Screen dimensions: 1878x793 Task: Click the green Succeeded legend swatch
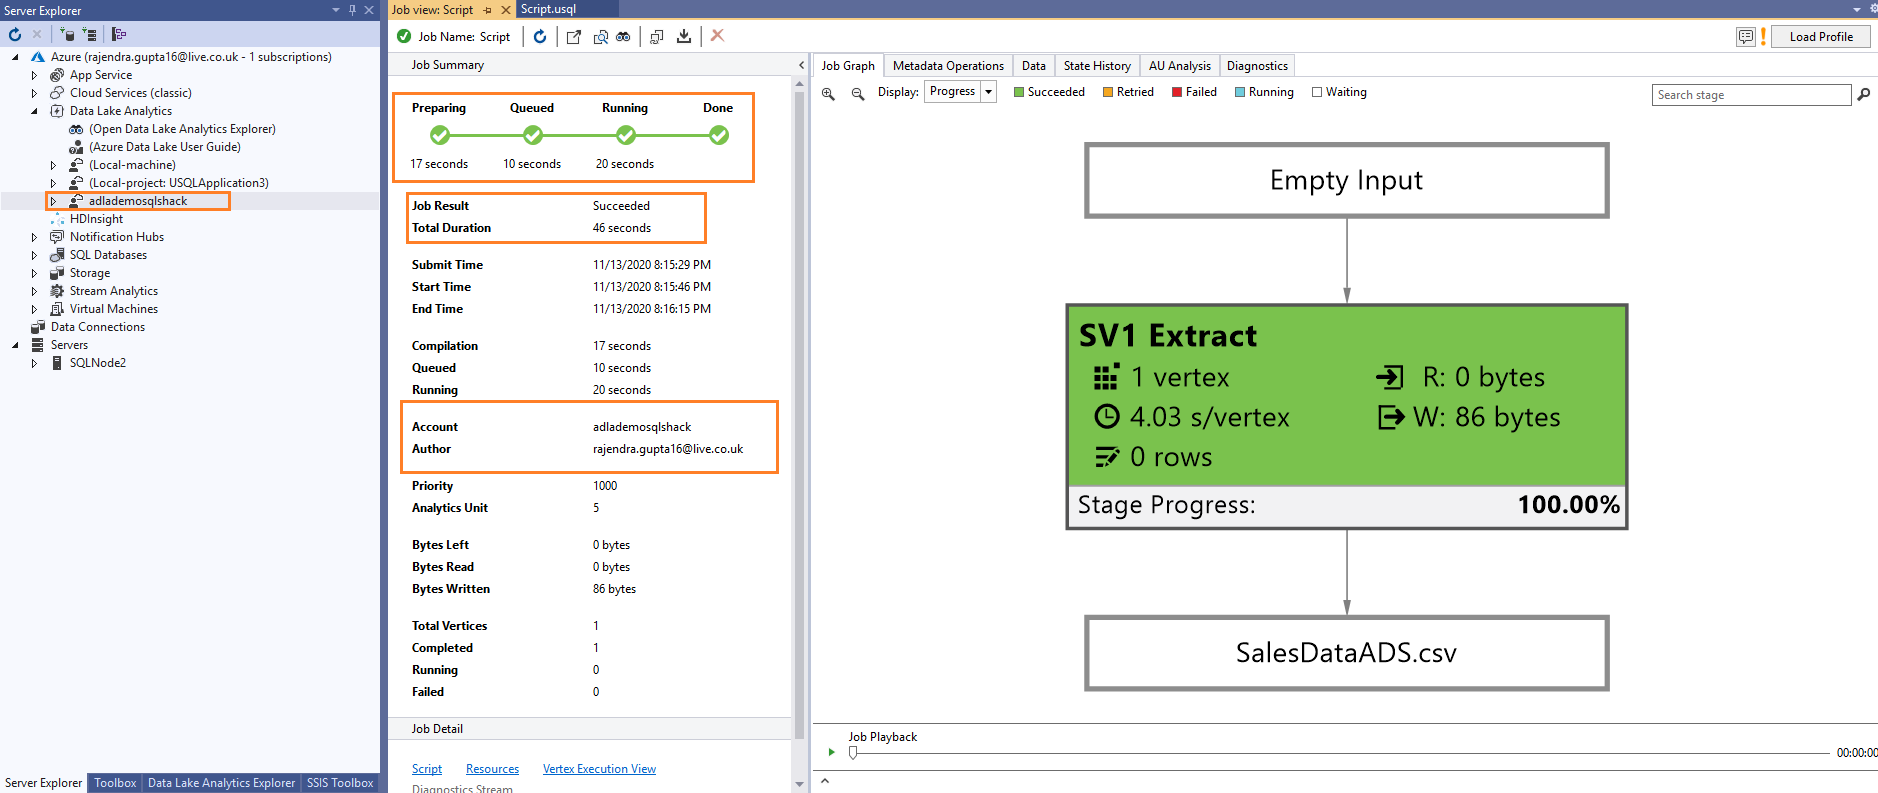tap(1019, 92)
